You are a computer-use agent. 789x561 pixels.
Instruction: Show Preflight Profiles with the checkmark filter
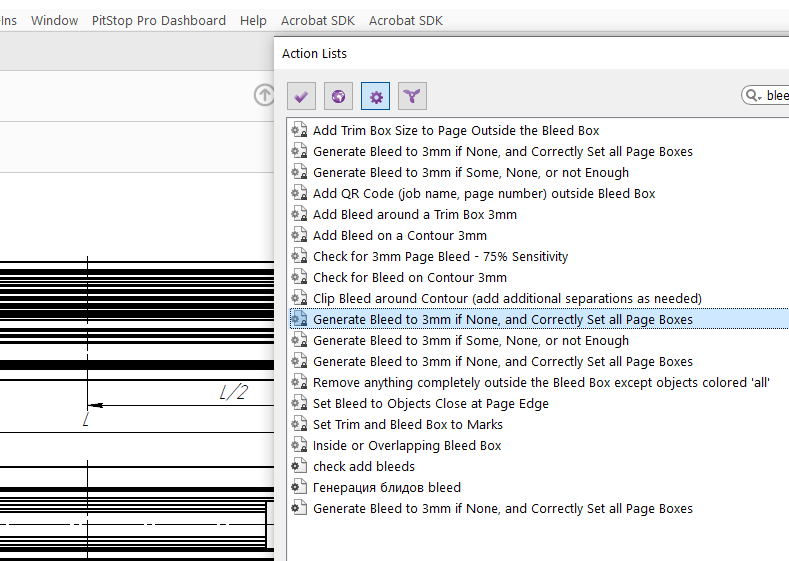(301, 96)
